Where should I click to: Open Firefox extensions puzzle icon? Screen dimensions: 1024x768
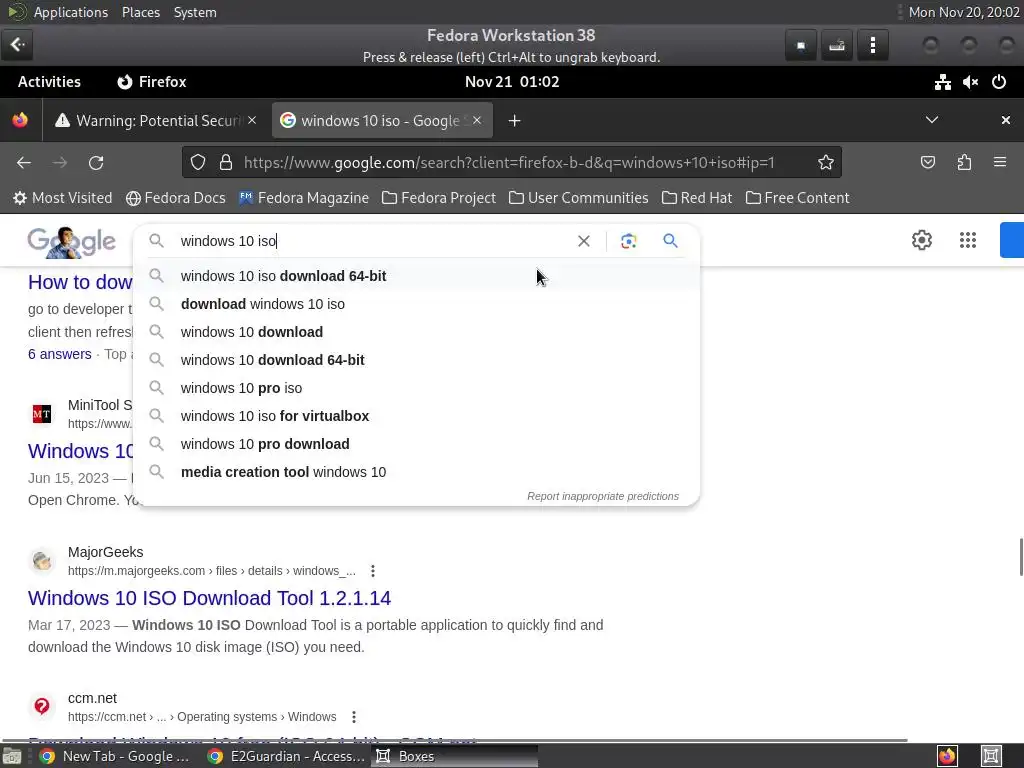pos(964,162)
